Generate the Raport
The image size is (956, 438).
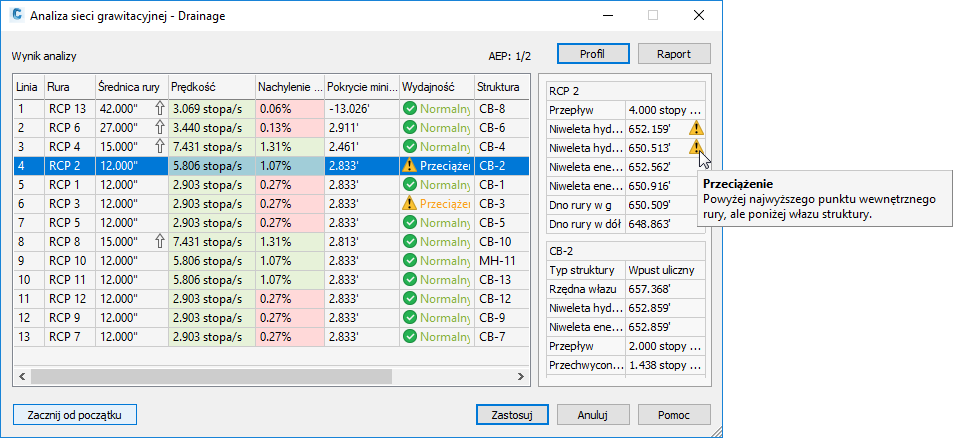(x=674, y=54)
